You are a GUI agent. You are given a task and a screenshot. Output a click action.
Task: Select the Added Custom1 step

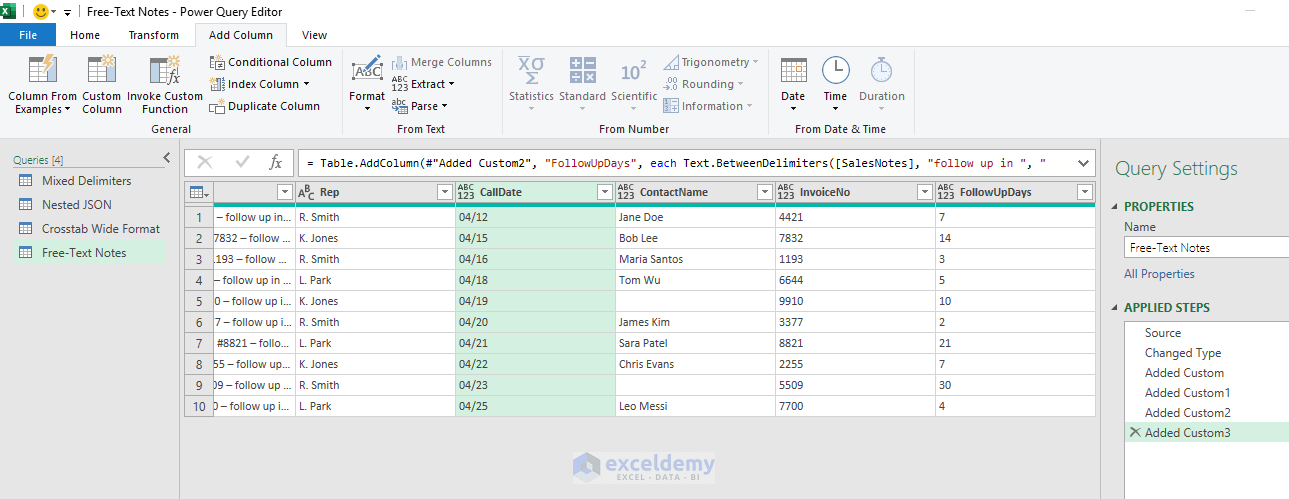[1188, 393]
